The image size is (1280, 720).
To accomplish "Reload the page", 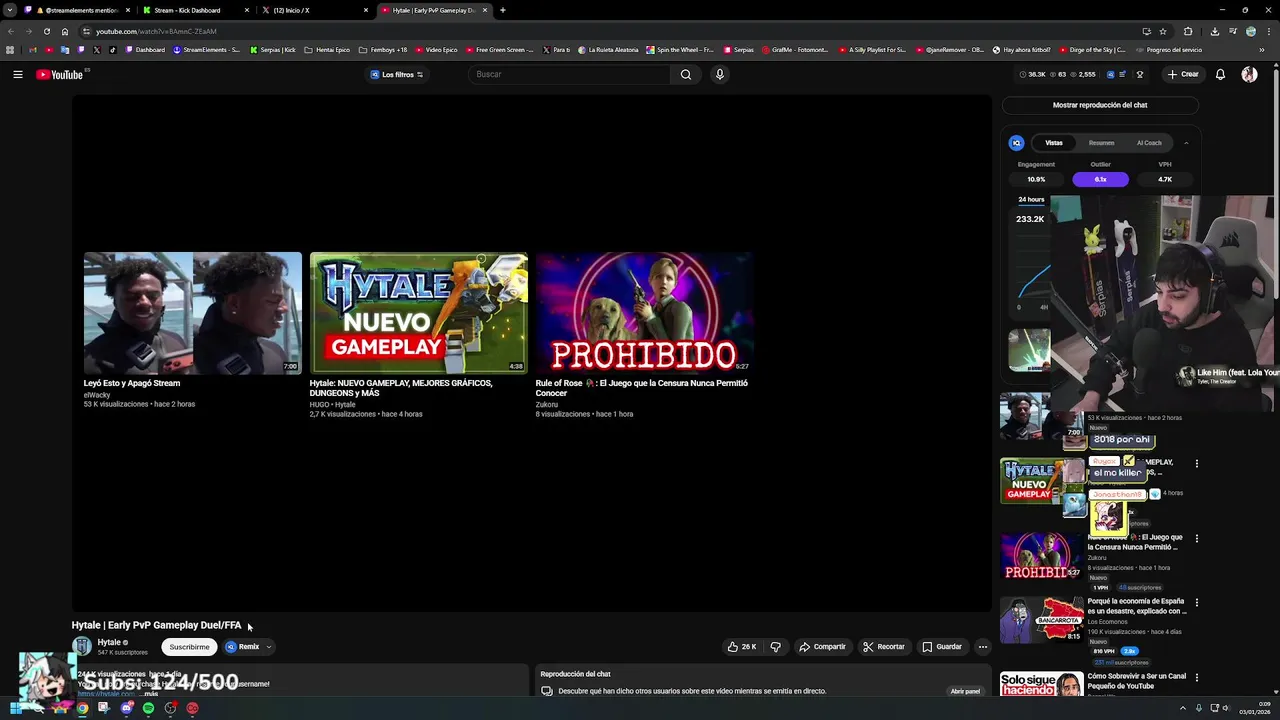I will coord(46,31).
